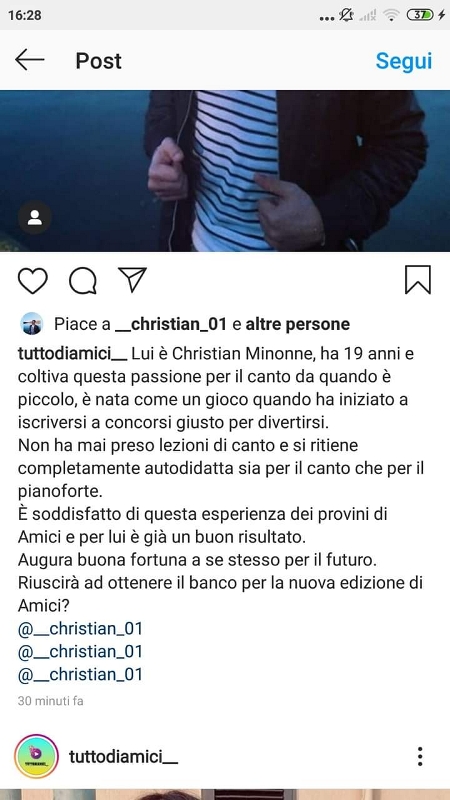Open __christian_01 from the likes line

tap(170, 324)
